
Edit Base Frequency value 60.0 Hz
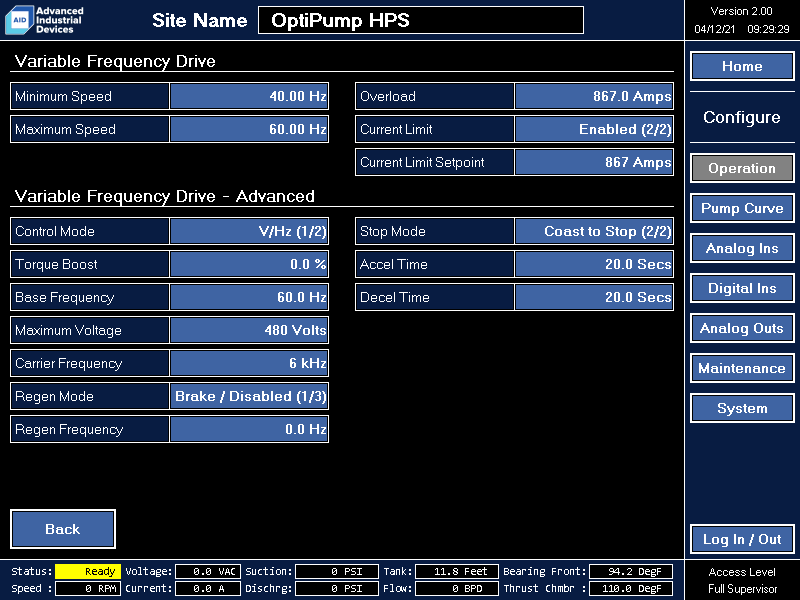(x=249, y=297)
